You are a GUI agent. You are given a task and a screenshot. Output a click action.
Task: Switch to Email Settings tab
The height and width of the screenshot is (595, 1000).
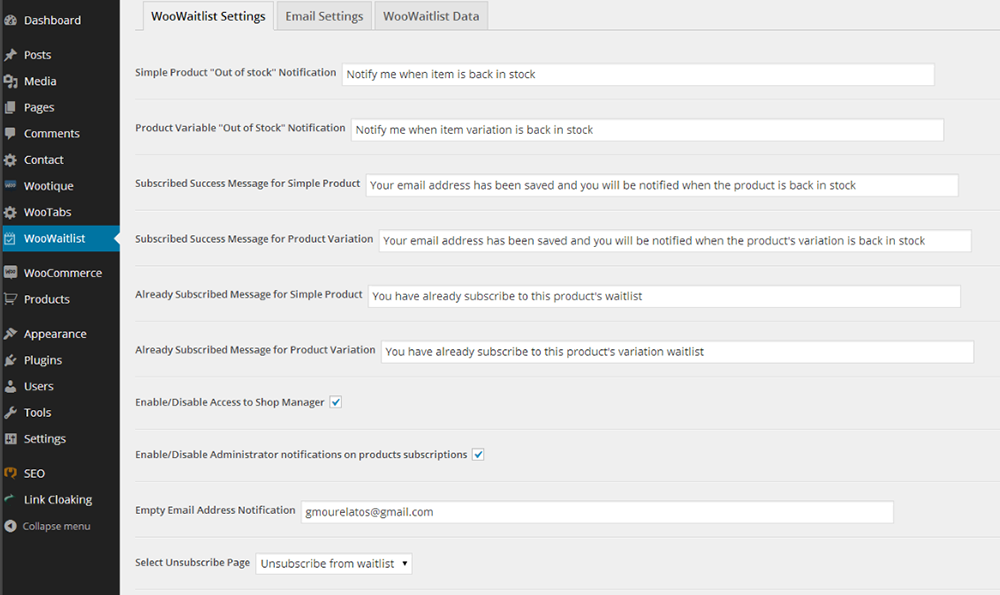click(x=324, y=16)
